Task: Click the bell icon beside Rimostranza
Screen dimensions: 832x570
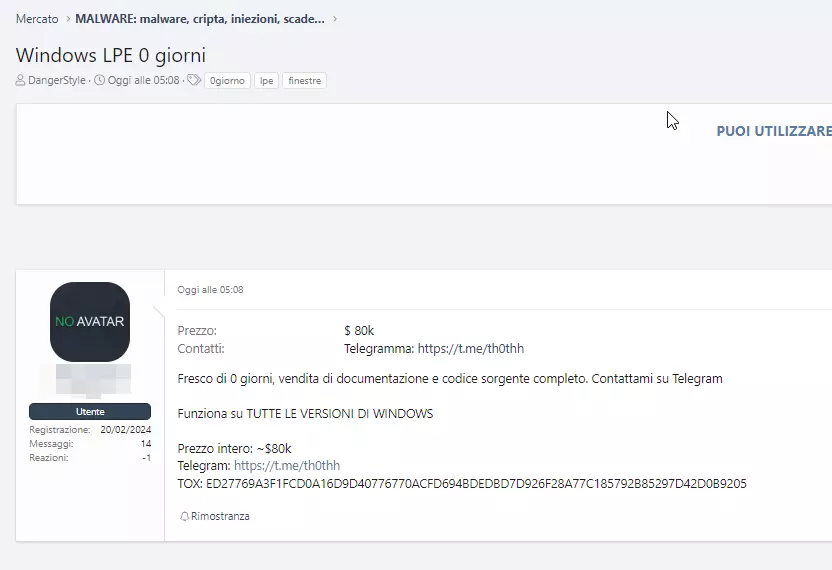Action: pos(184,516)
